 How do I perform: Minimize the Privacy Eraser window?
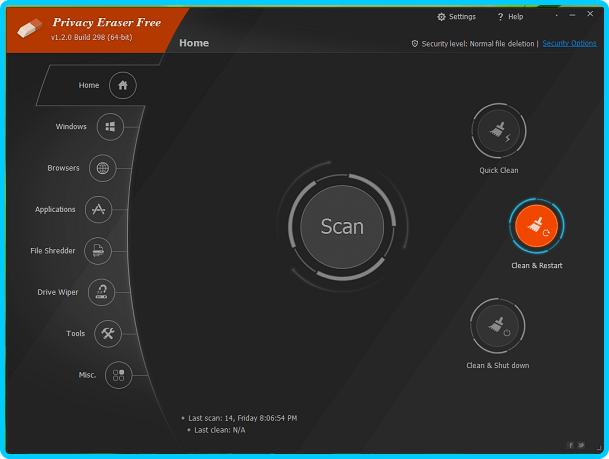tap(572, 15)
